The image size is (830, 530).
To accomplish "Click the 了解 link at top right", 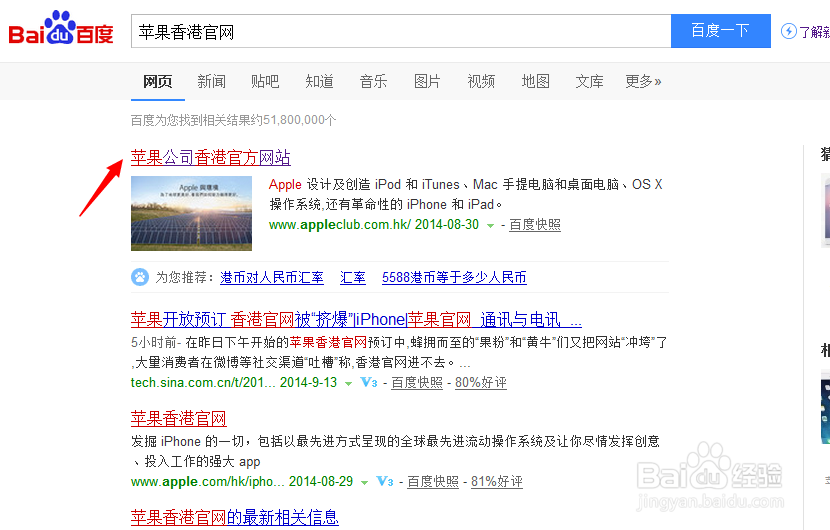I will [x=814, y=32].
